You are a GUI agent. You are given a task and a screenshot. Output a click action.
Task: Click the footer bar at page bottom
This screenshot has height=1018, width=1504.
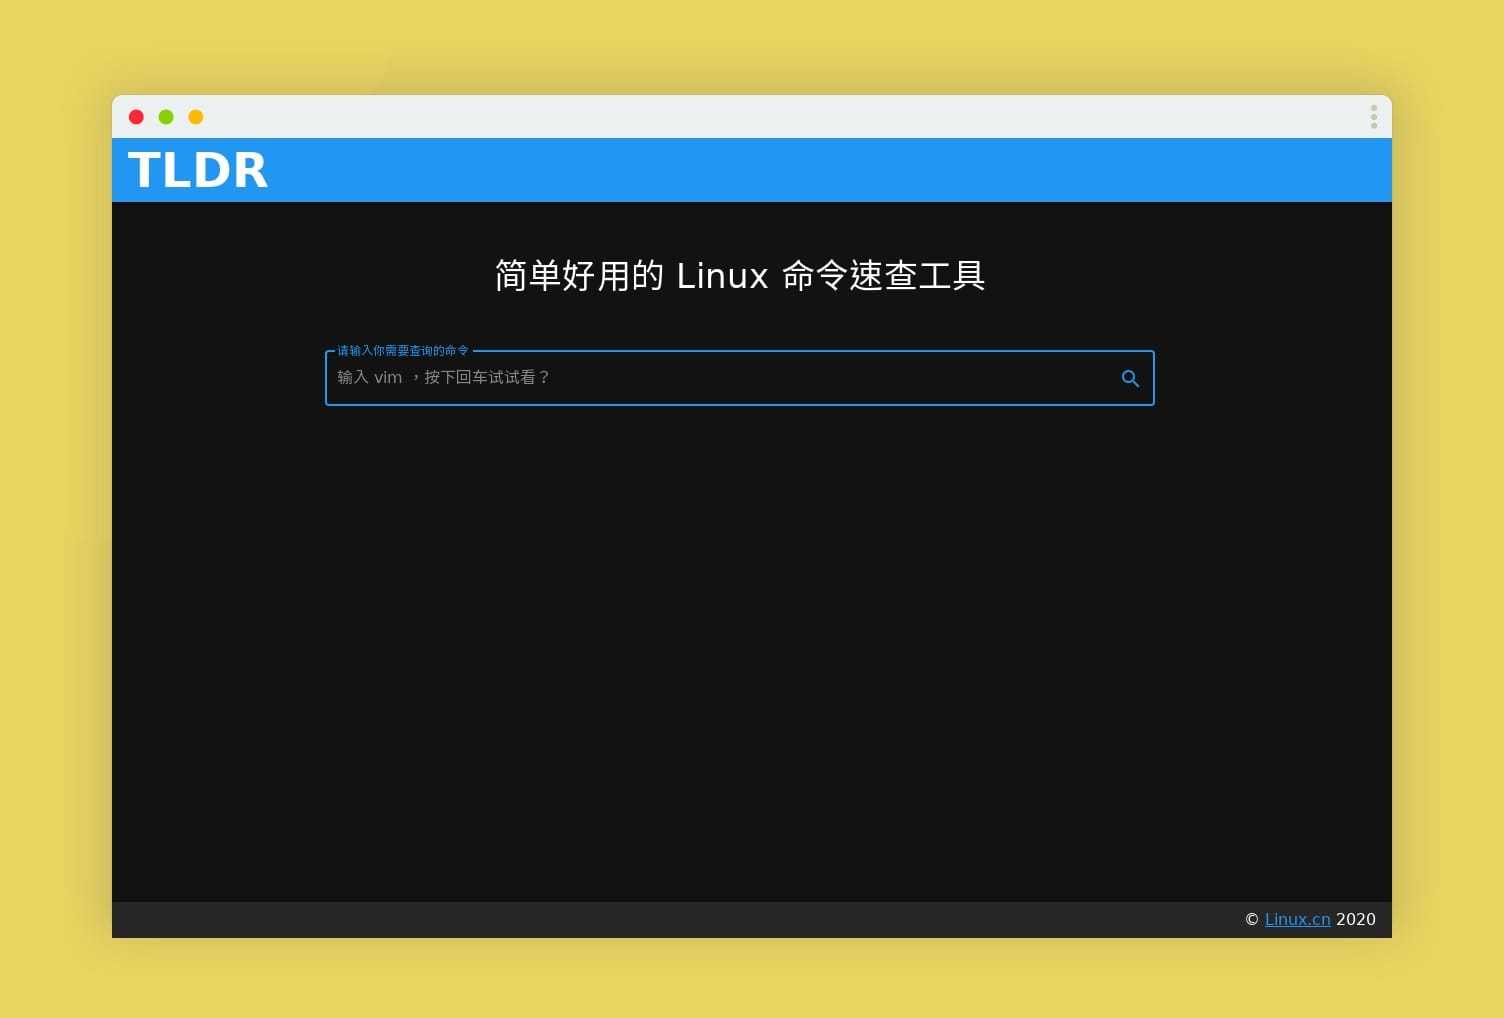tap(700, 919)
